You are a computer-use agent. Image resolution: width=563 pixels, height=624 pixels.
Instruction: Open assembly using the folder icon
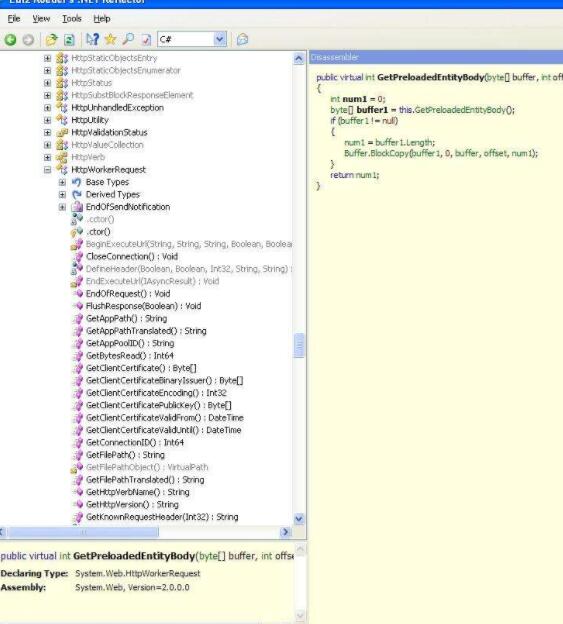click(x=51, y=39)
